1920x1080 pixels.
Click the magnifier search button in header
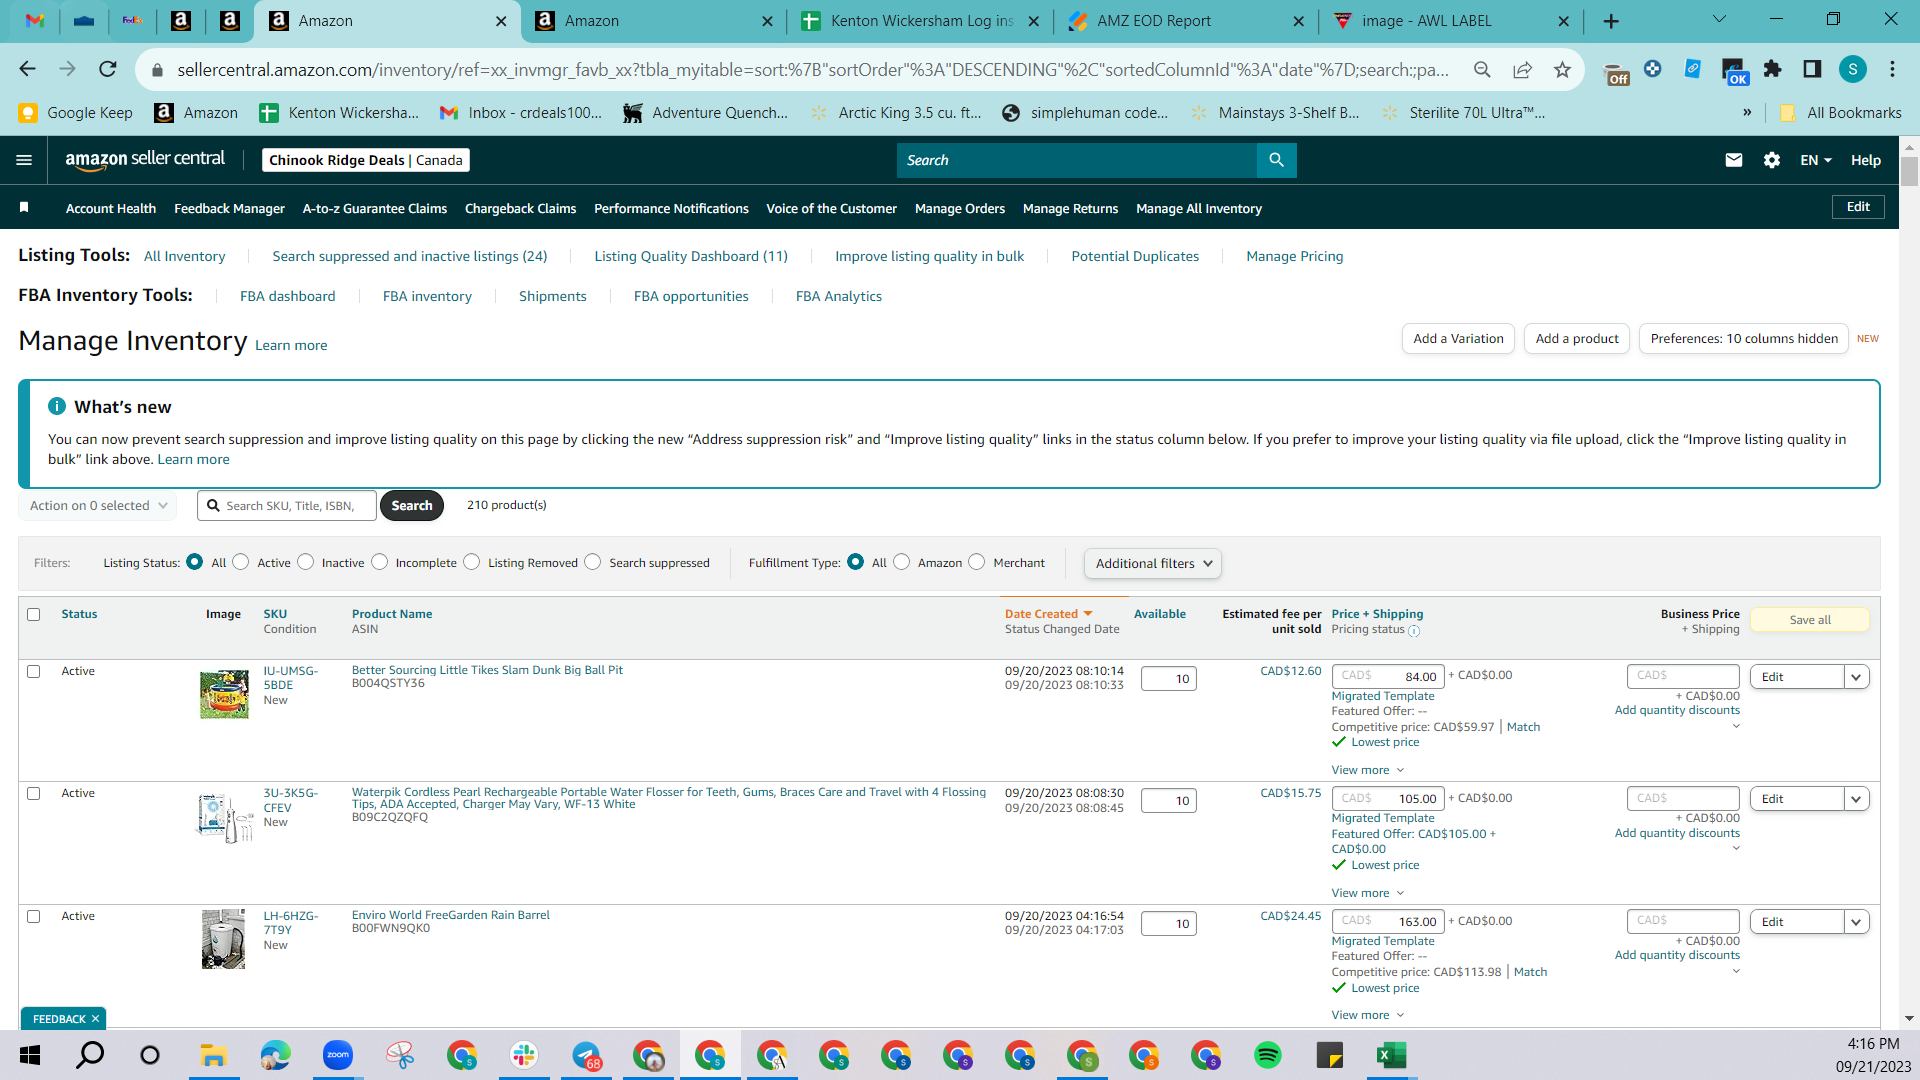coord(1276,160)
